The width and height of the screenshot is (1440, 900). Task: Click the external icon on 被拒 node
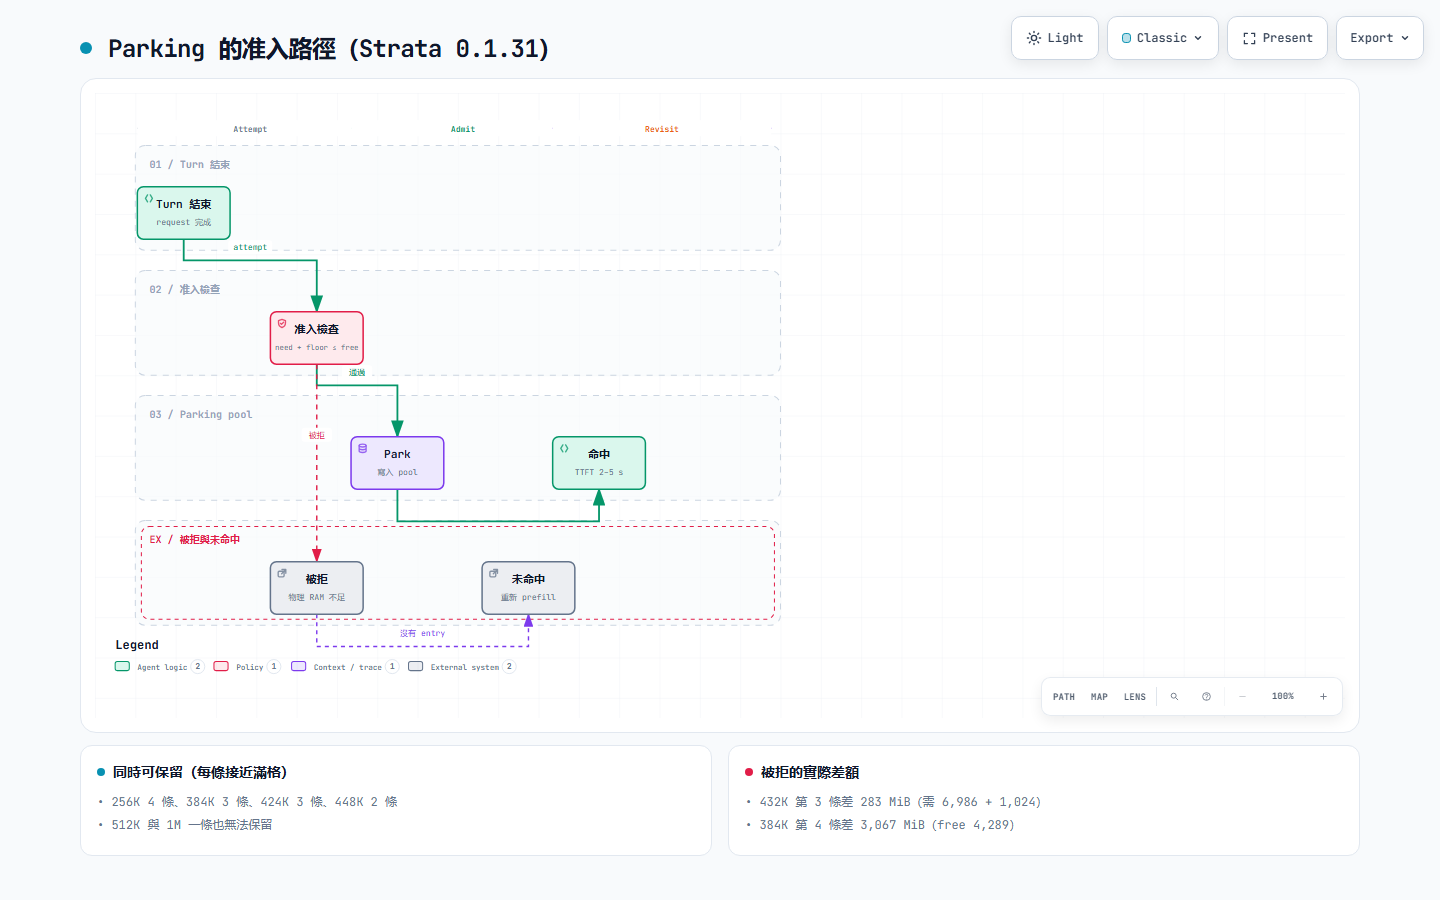click(282, 574)
